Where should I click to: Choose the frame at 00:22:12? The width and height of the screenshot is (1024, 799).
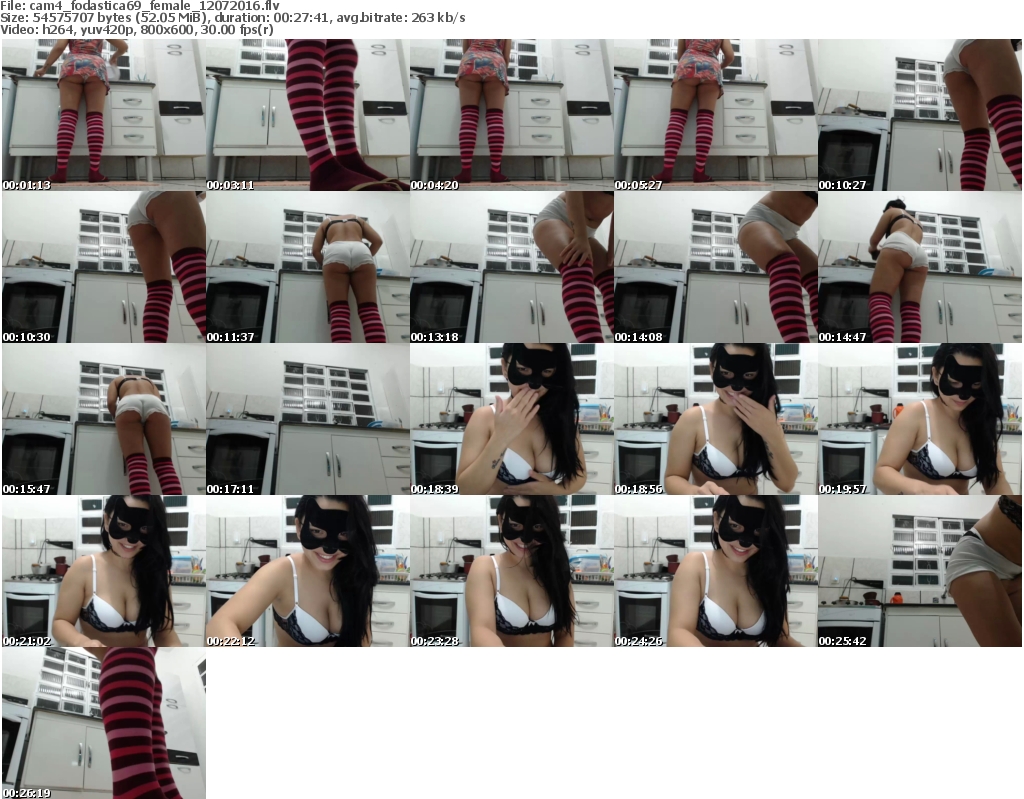pos(308,571)
